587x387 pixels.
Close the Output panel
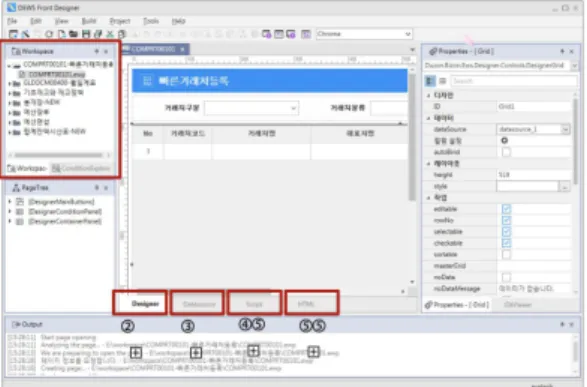click(x=571, y=324)
